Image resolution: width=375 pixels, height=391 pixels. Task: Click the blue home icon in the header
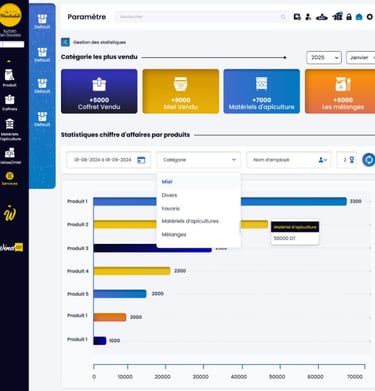359,17
